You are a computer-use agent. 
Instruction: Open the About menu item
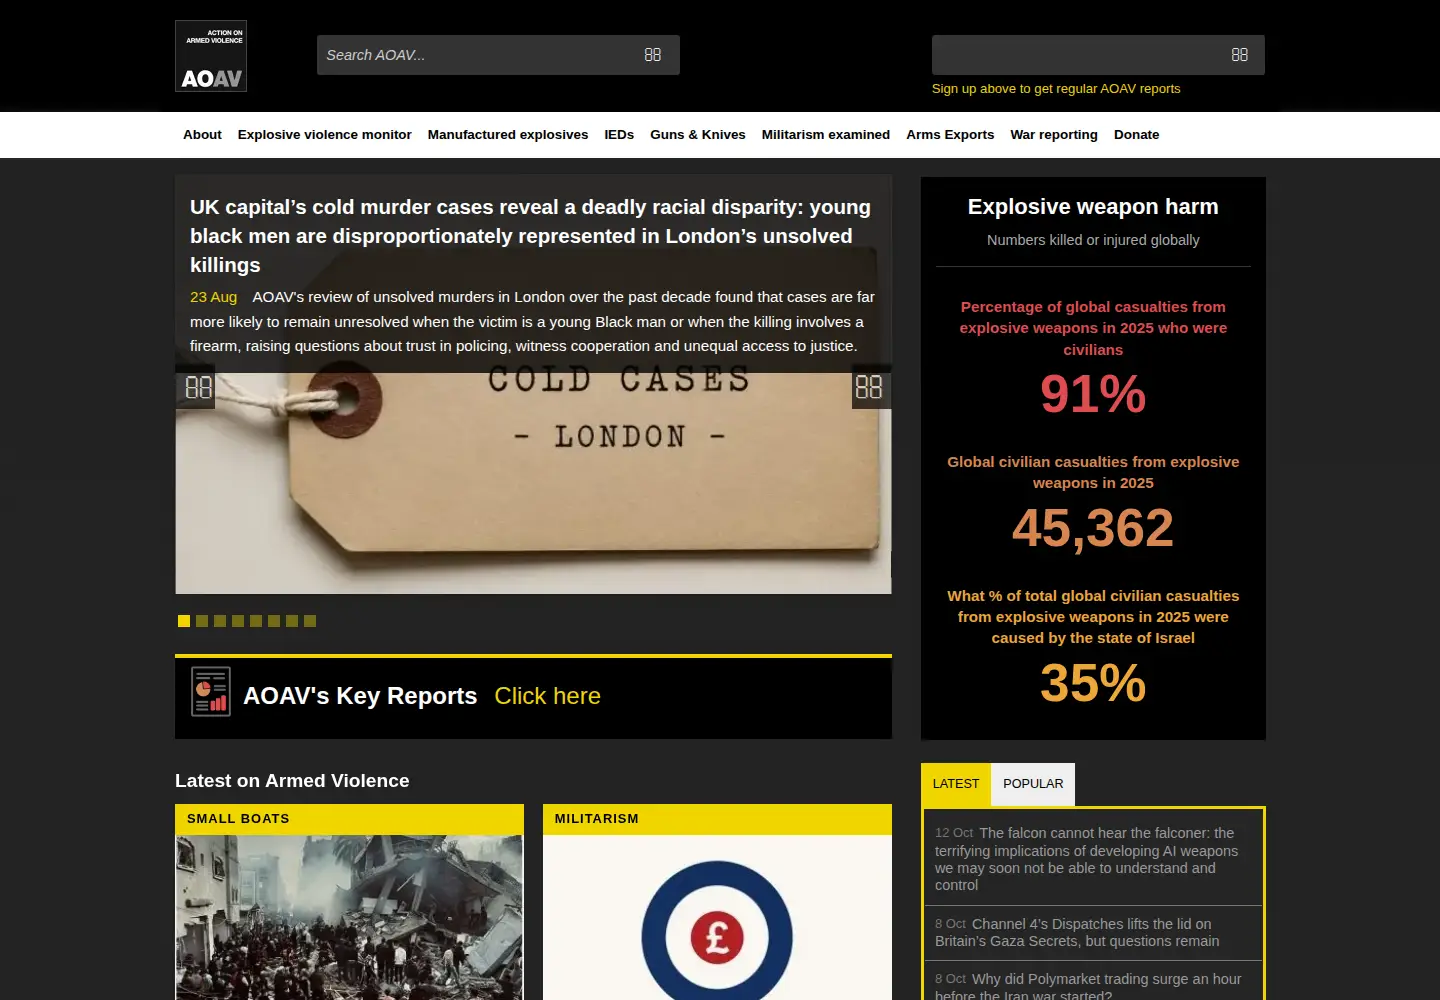(x=202, y=135)
